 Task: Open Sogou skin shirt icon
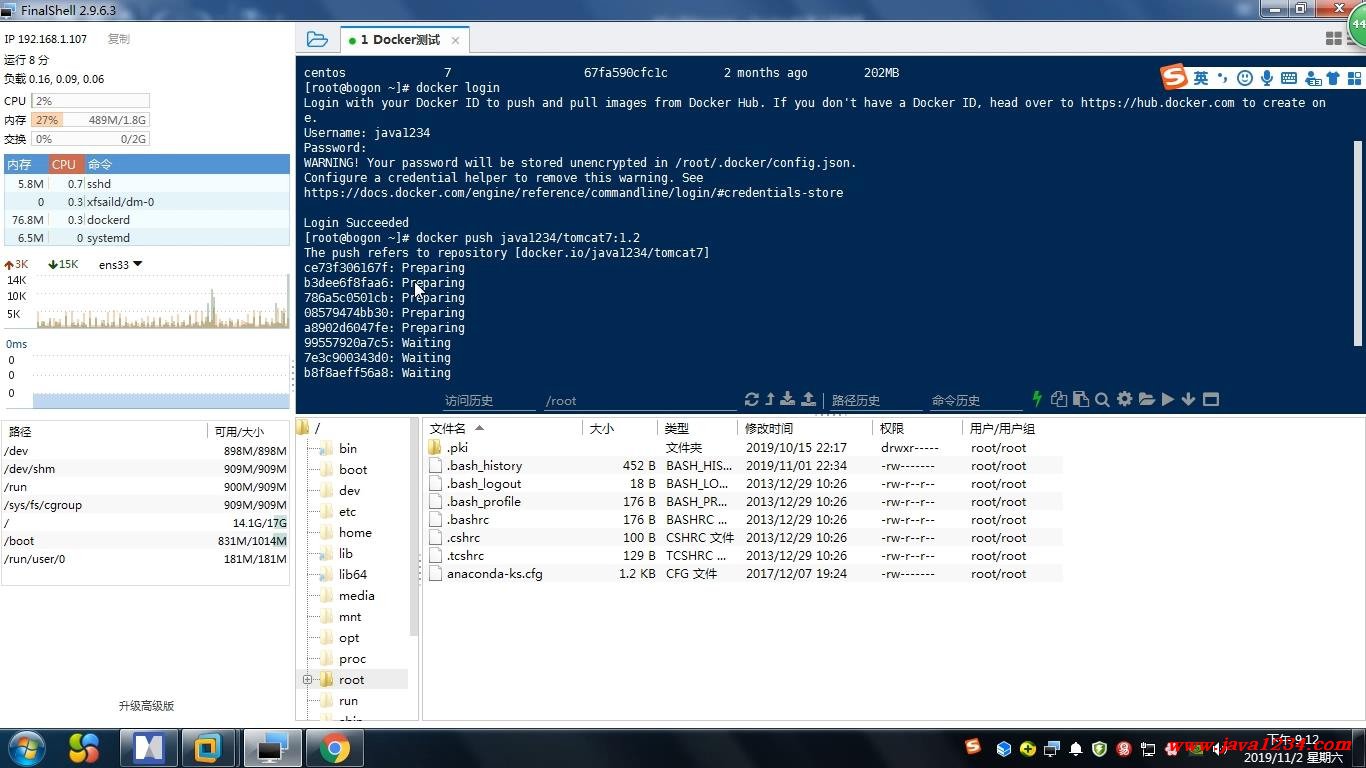(x=1333, y=78)
